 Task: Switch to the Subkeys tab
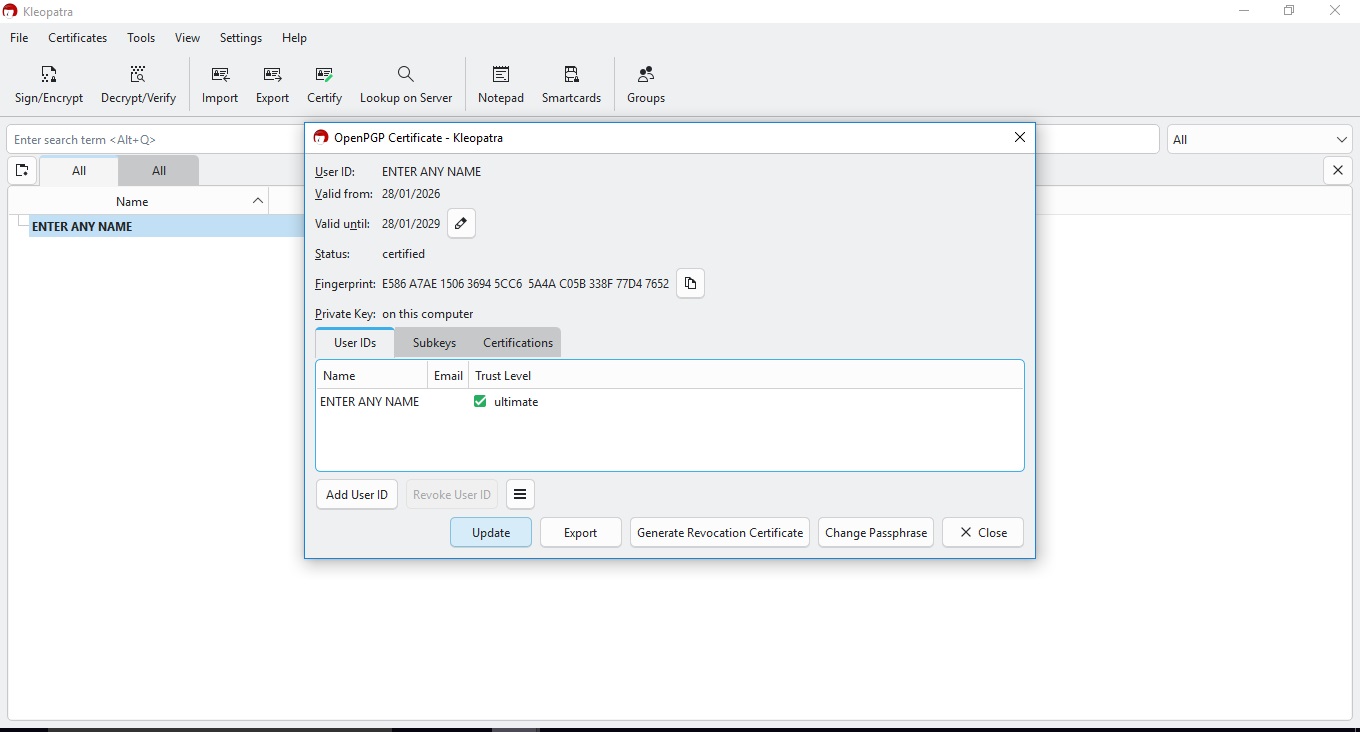434,343
